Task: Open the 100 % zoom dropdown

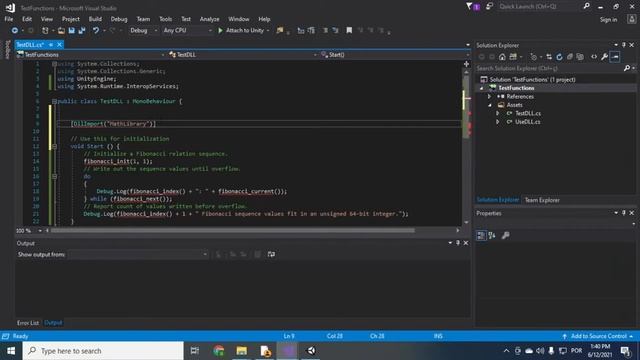Action: coord(40,231)
